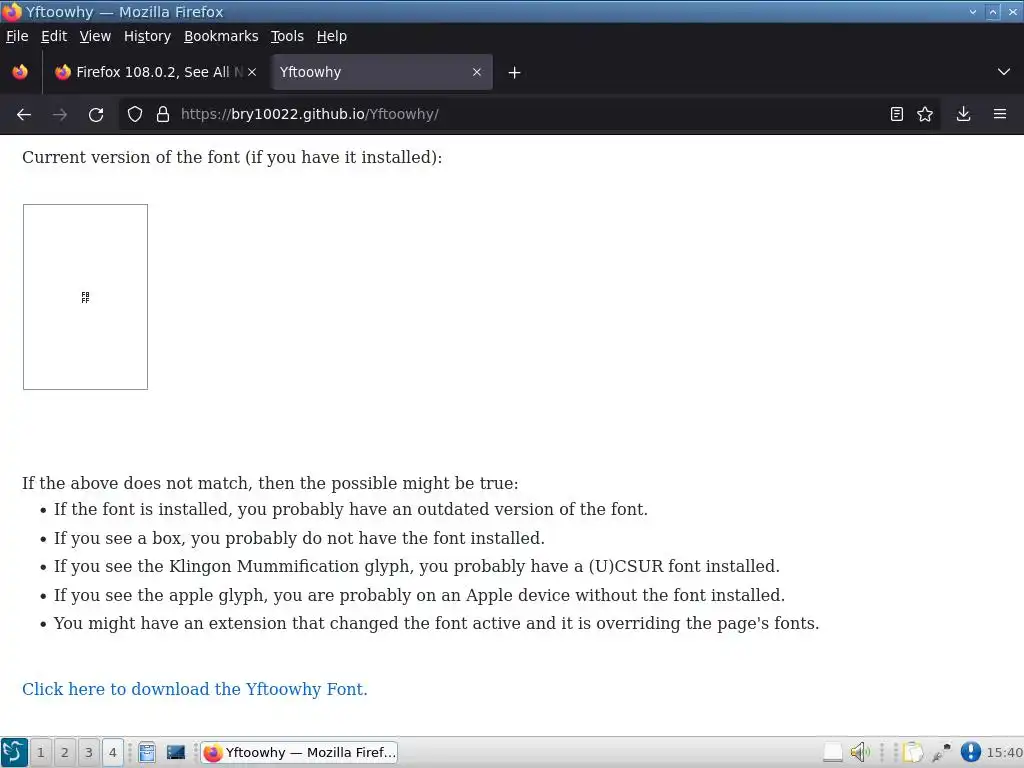The height and width of the screenshot is (768, 1024).
Task: Roll up the Firefox window
Action: (972, 12)
